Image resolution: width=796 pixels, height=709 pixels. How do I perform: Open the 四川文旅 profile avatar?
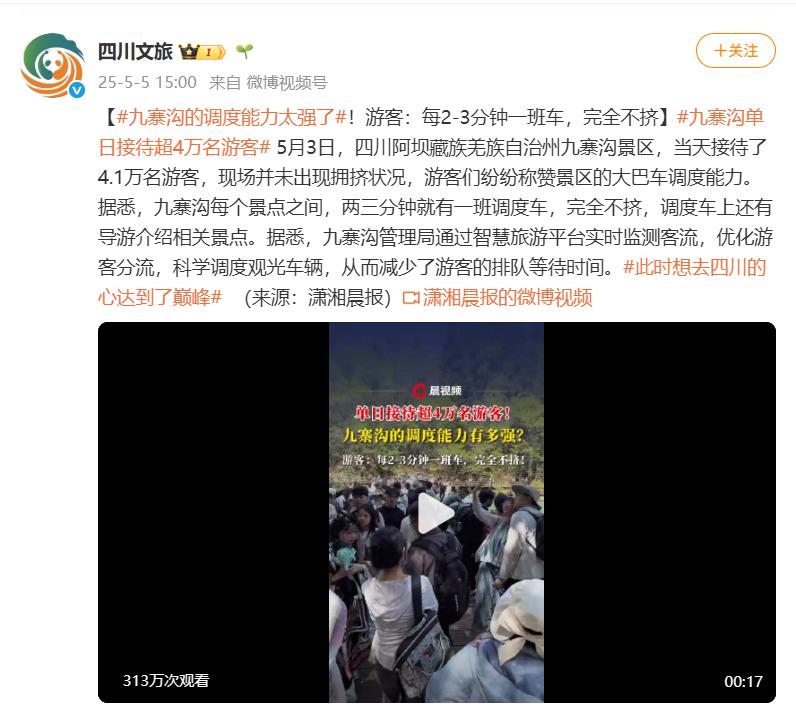point(53,65)
